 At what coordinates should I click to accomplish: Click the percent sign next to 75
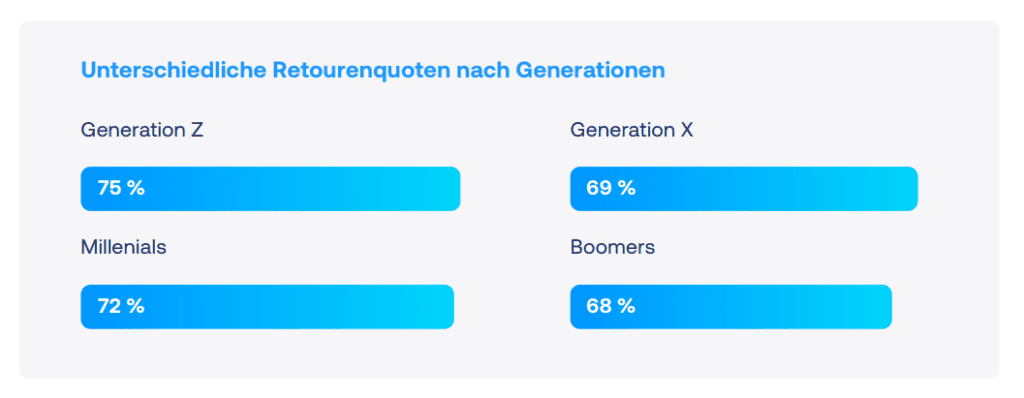[136, 188]
